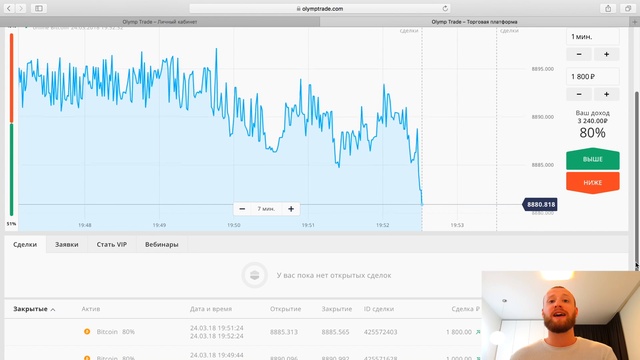Click the 7 мин. chart timeframe label
Screen dimensions: 640x360
coord(266,209)
